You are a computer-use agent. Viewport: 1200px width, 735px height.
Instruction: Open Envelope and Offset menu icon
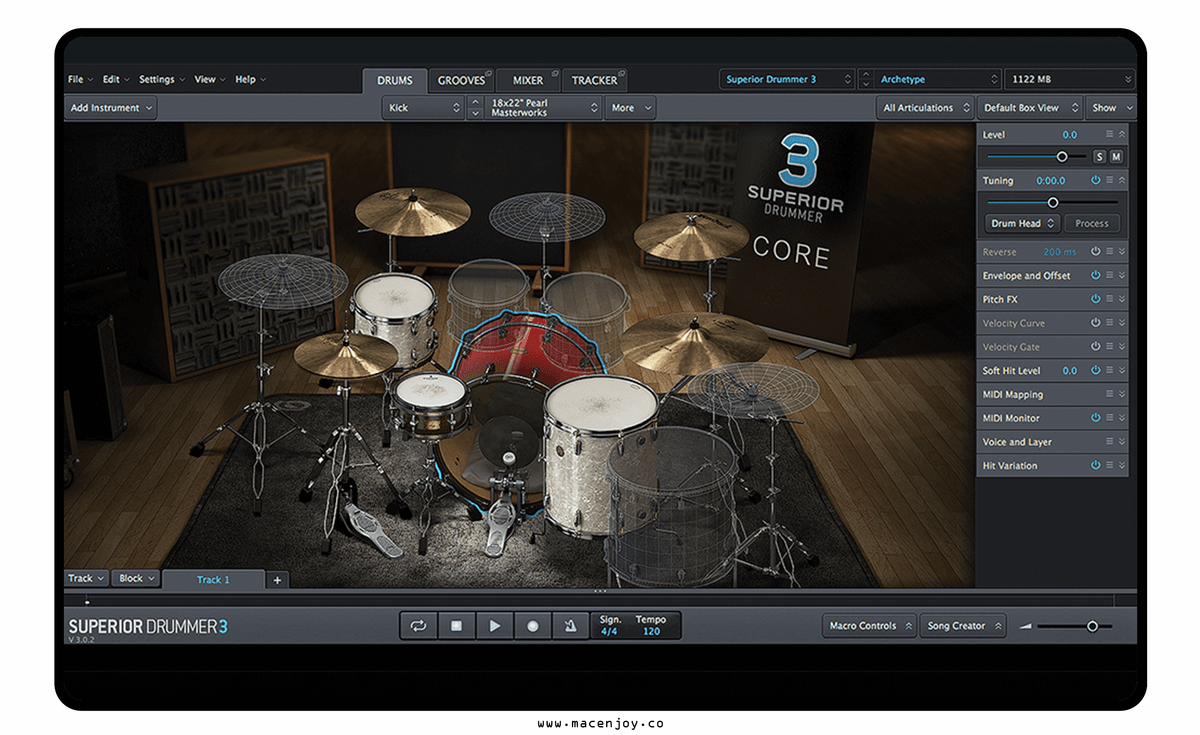1109,276
